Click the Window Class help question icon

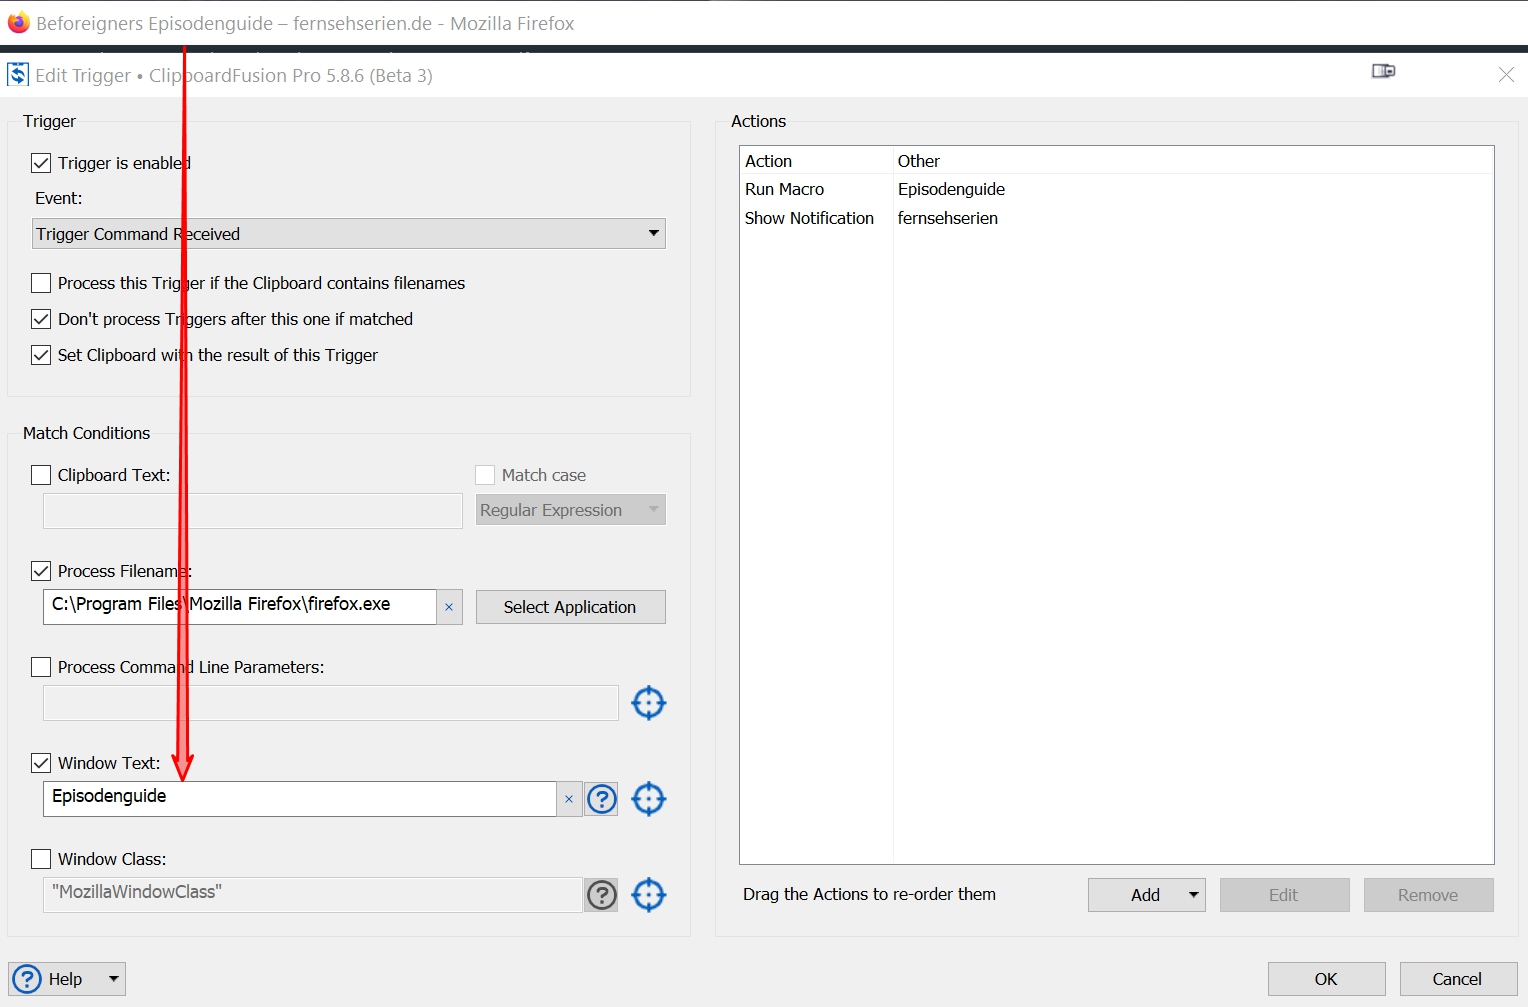tap(602, 895)
